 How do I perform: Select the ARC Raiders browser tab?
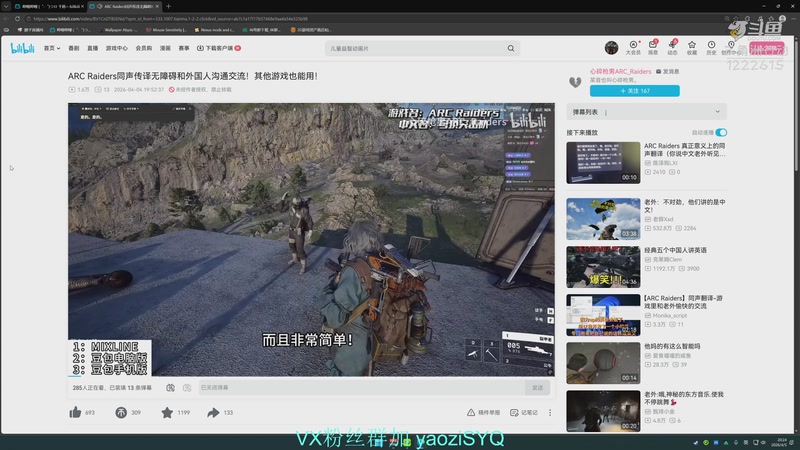click(124, 6)
